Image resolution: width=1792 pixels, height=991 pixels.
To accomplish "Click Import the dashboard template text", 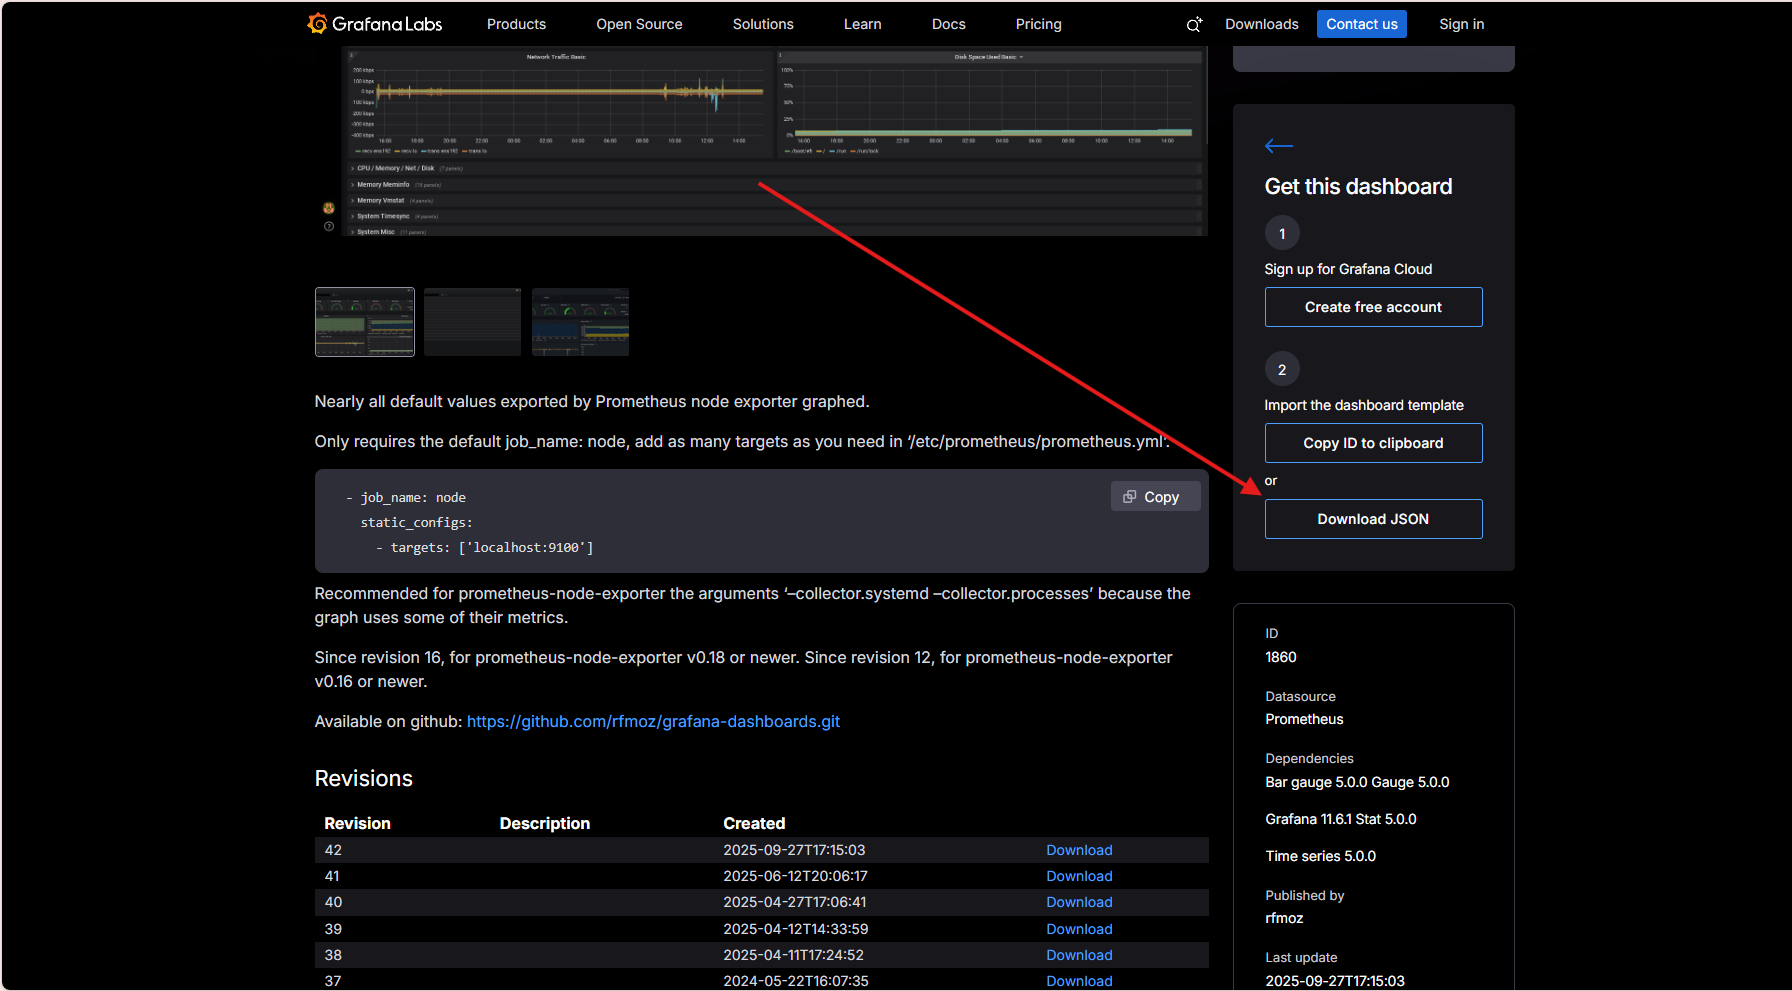I will 1364,405.
